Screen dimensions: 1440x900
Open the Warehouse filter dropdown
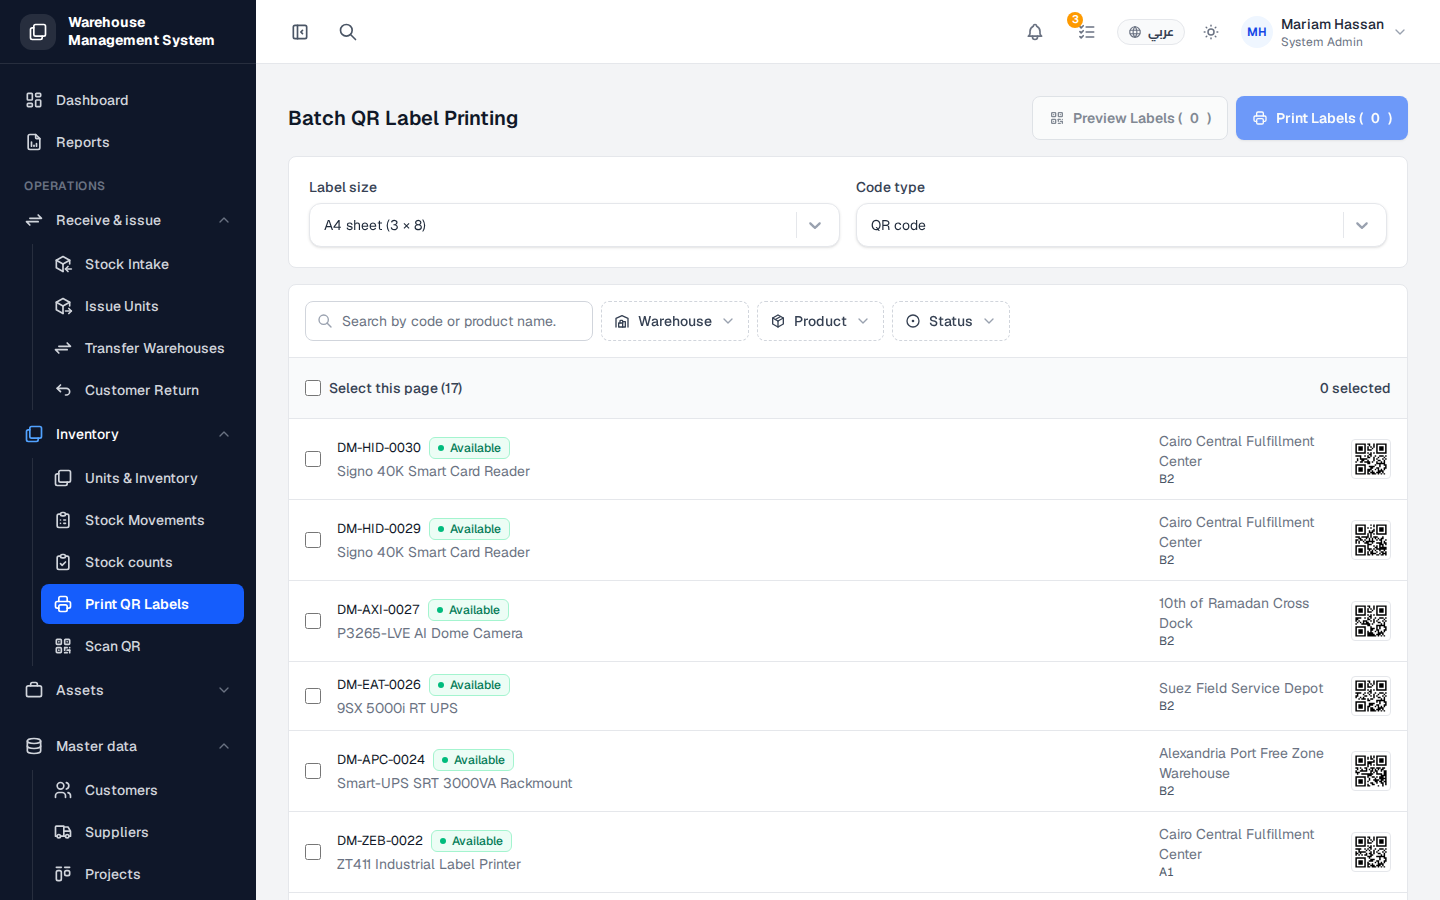675,321
